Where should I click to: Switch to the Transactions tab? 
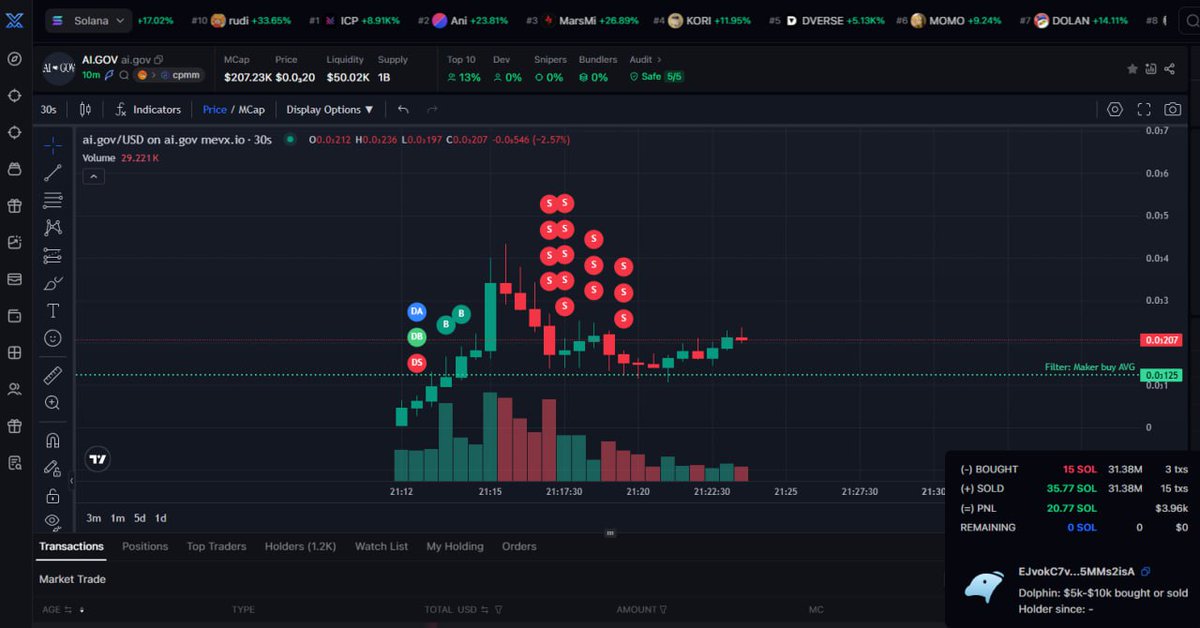pyautogui.click(x=71, y=546)
